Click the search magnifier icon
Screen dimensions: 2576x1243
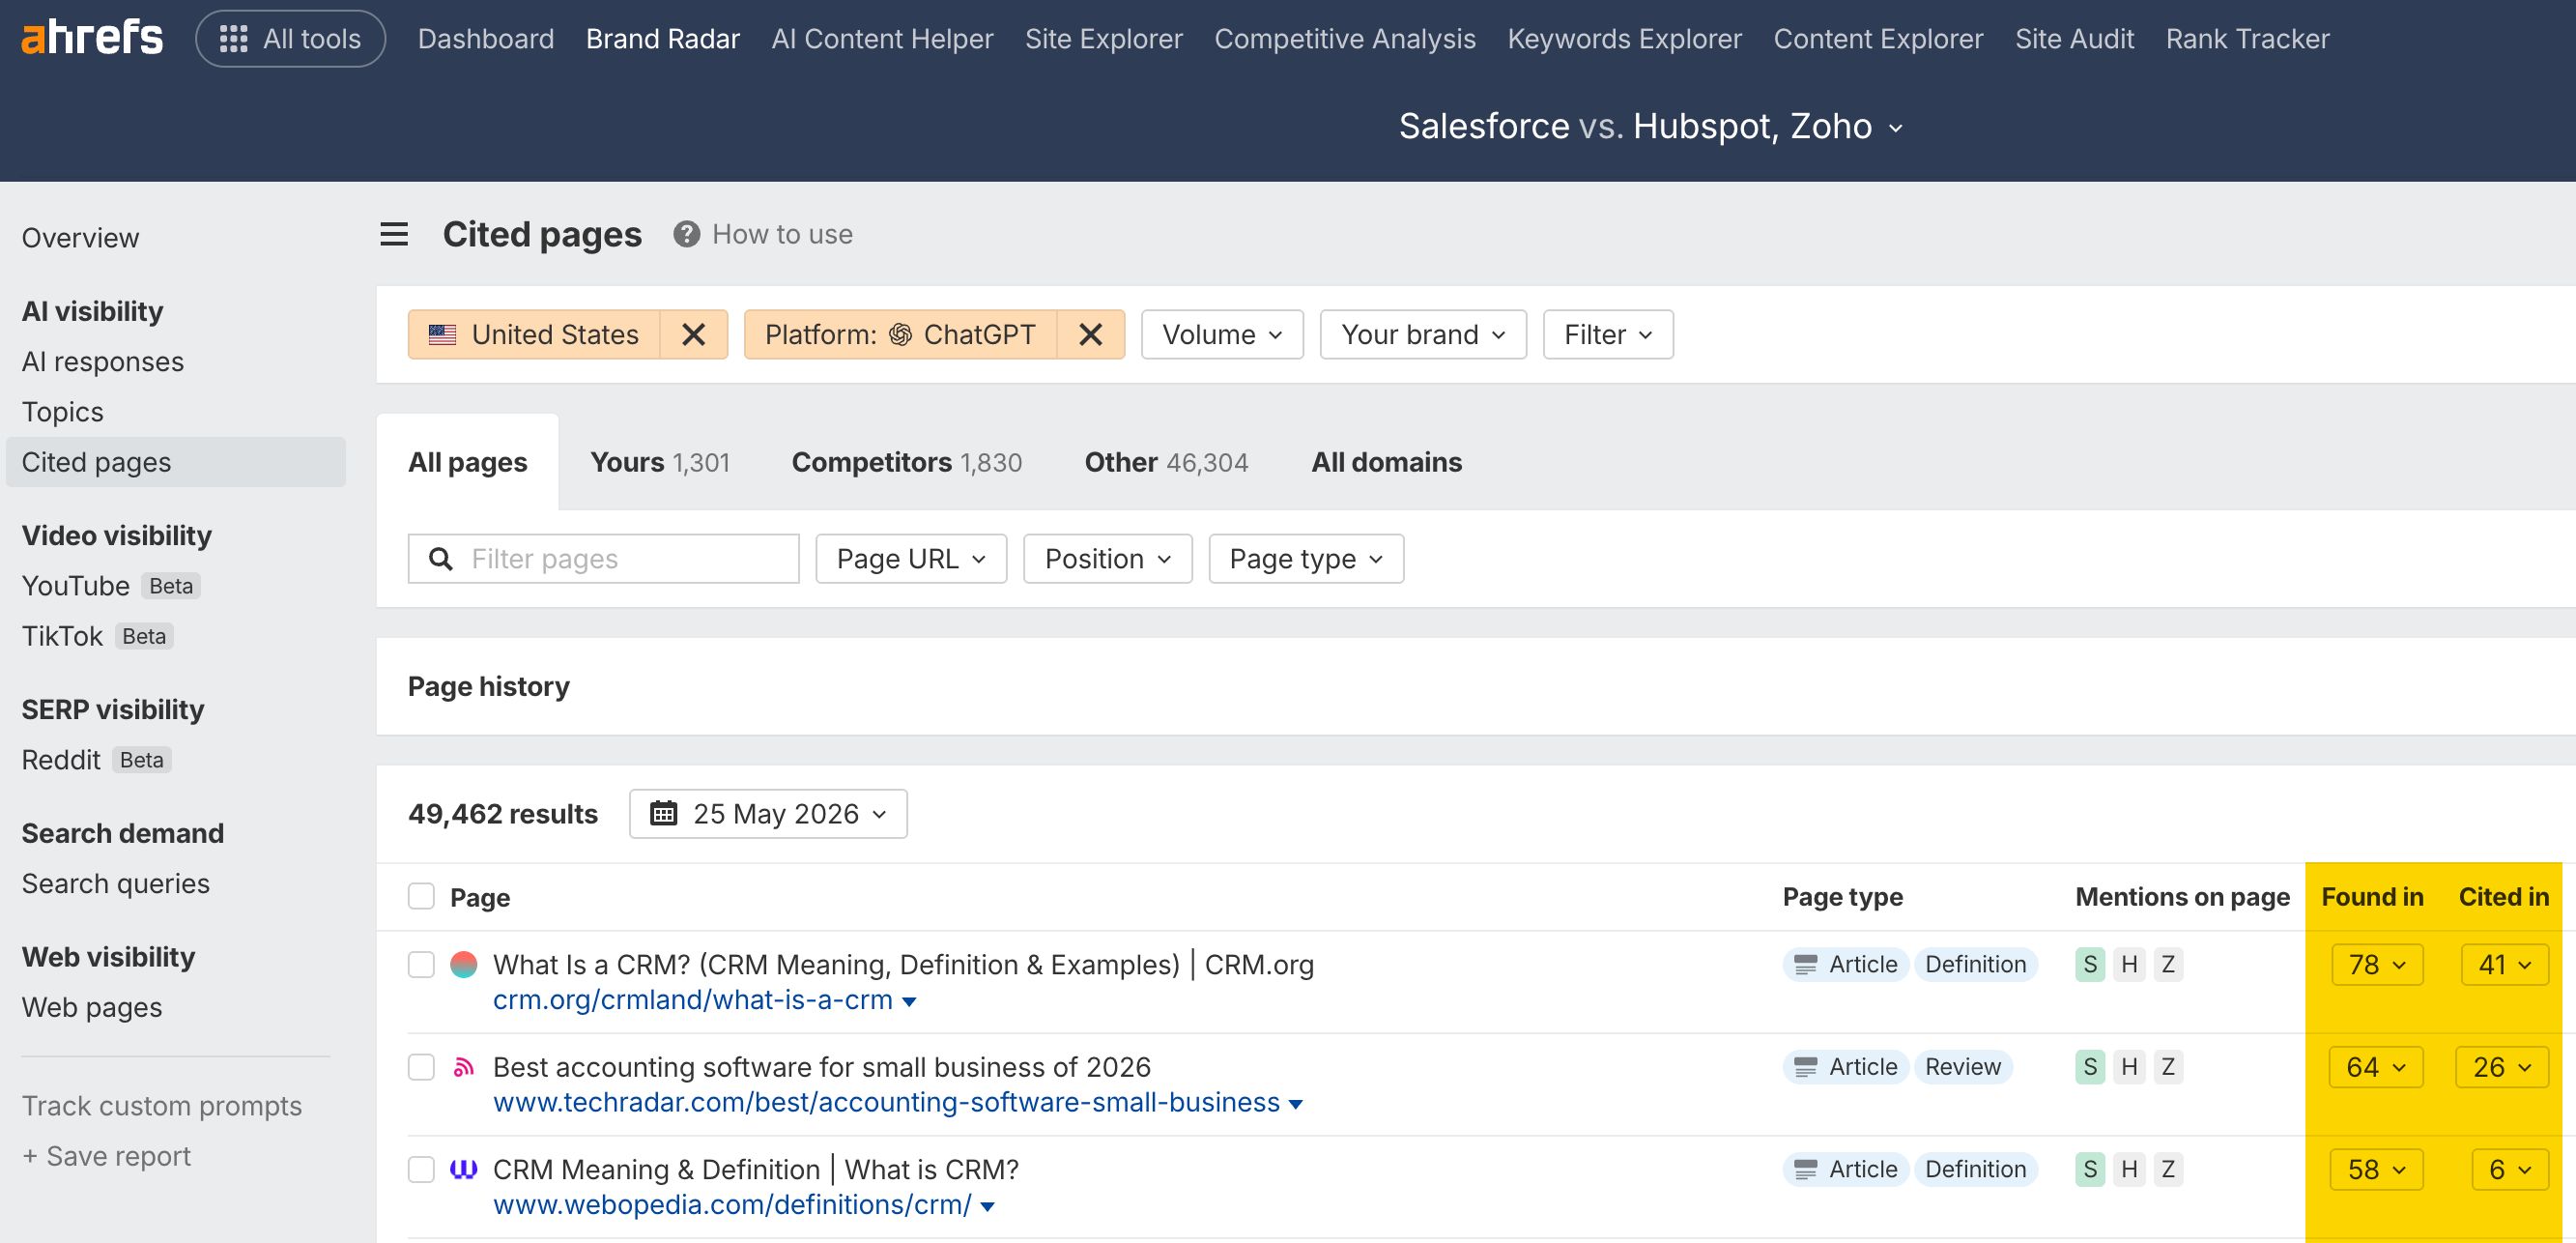pos(441,559)
